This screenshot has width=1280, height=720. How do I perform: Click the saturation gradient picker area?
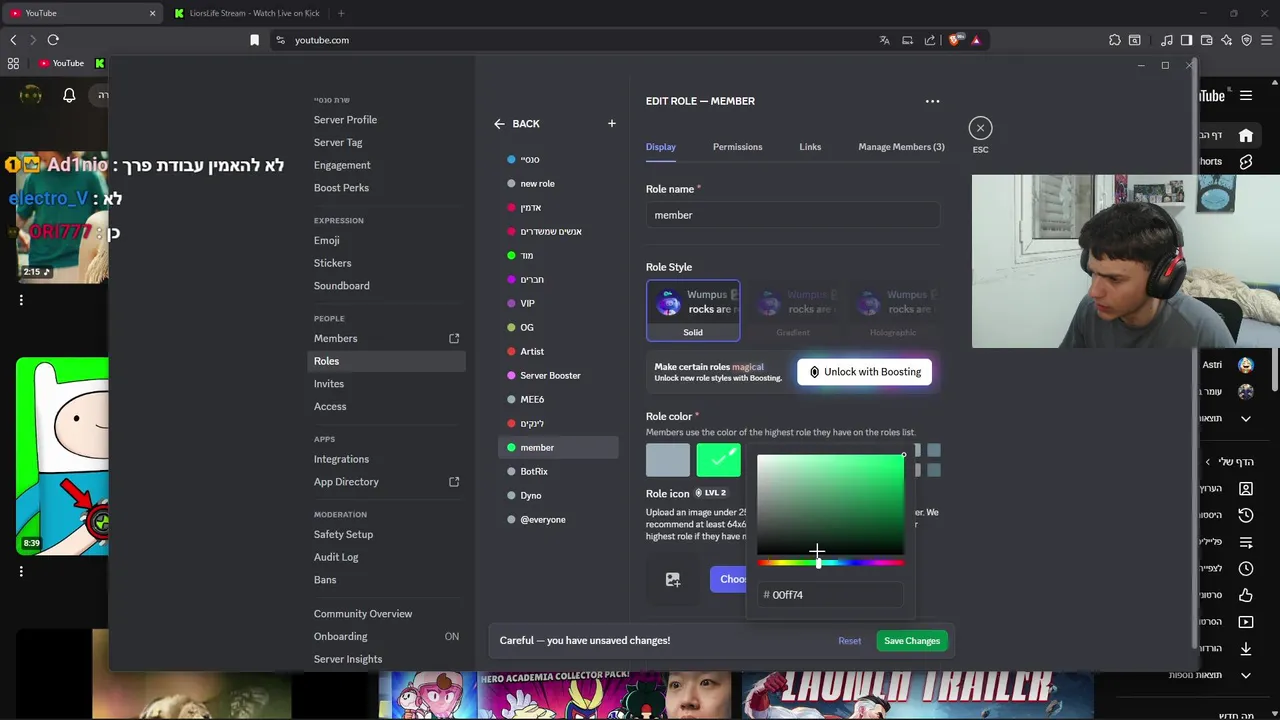(x=830, y=504)
